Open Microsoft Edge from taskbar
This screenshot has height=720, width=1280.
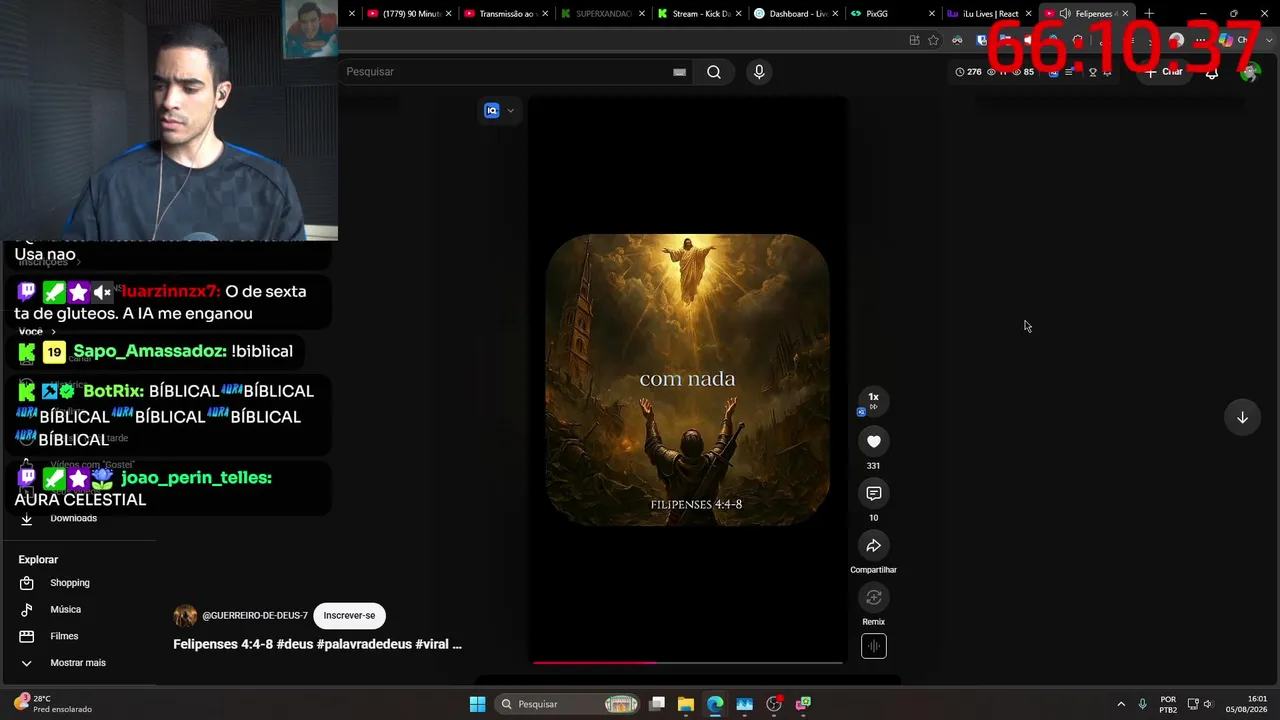click(x=715, y=704)
